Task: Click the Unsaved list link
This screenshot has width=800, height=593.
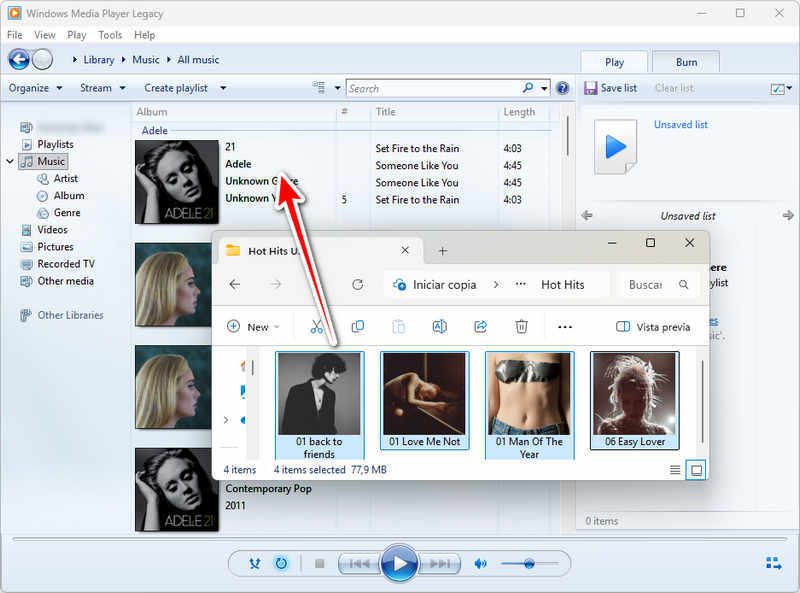Action: pyautogui.click(x=680, y=125)
